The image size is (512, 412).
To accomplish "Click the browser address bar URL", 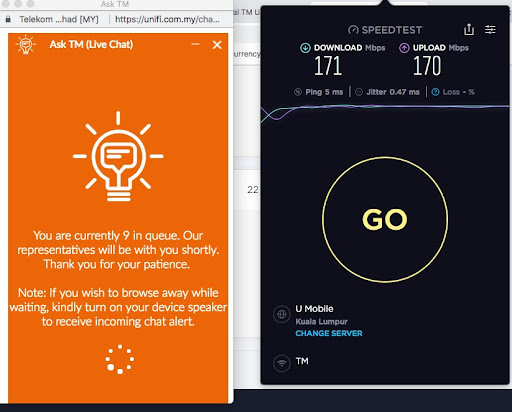I will point(167,19).
